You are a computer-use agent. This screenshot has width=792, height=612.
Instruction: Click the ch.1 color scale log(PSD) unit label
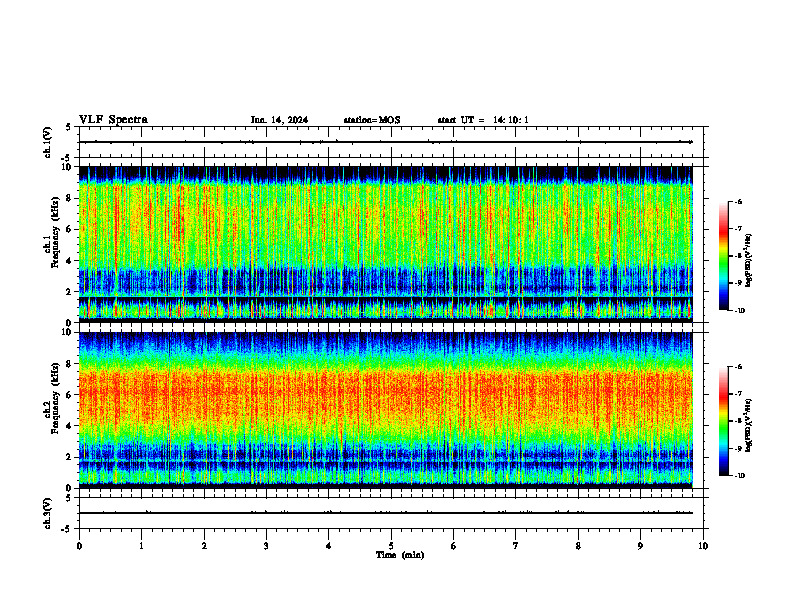coord(749,261)
